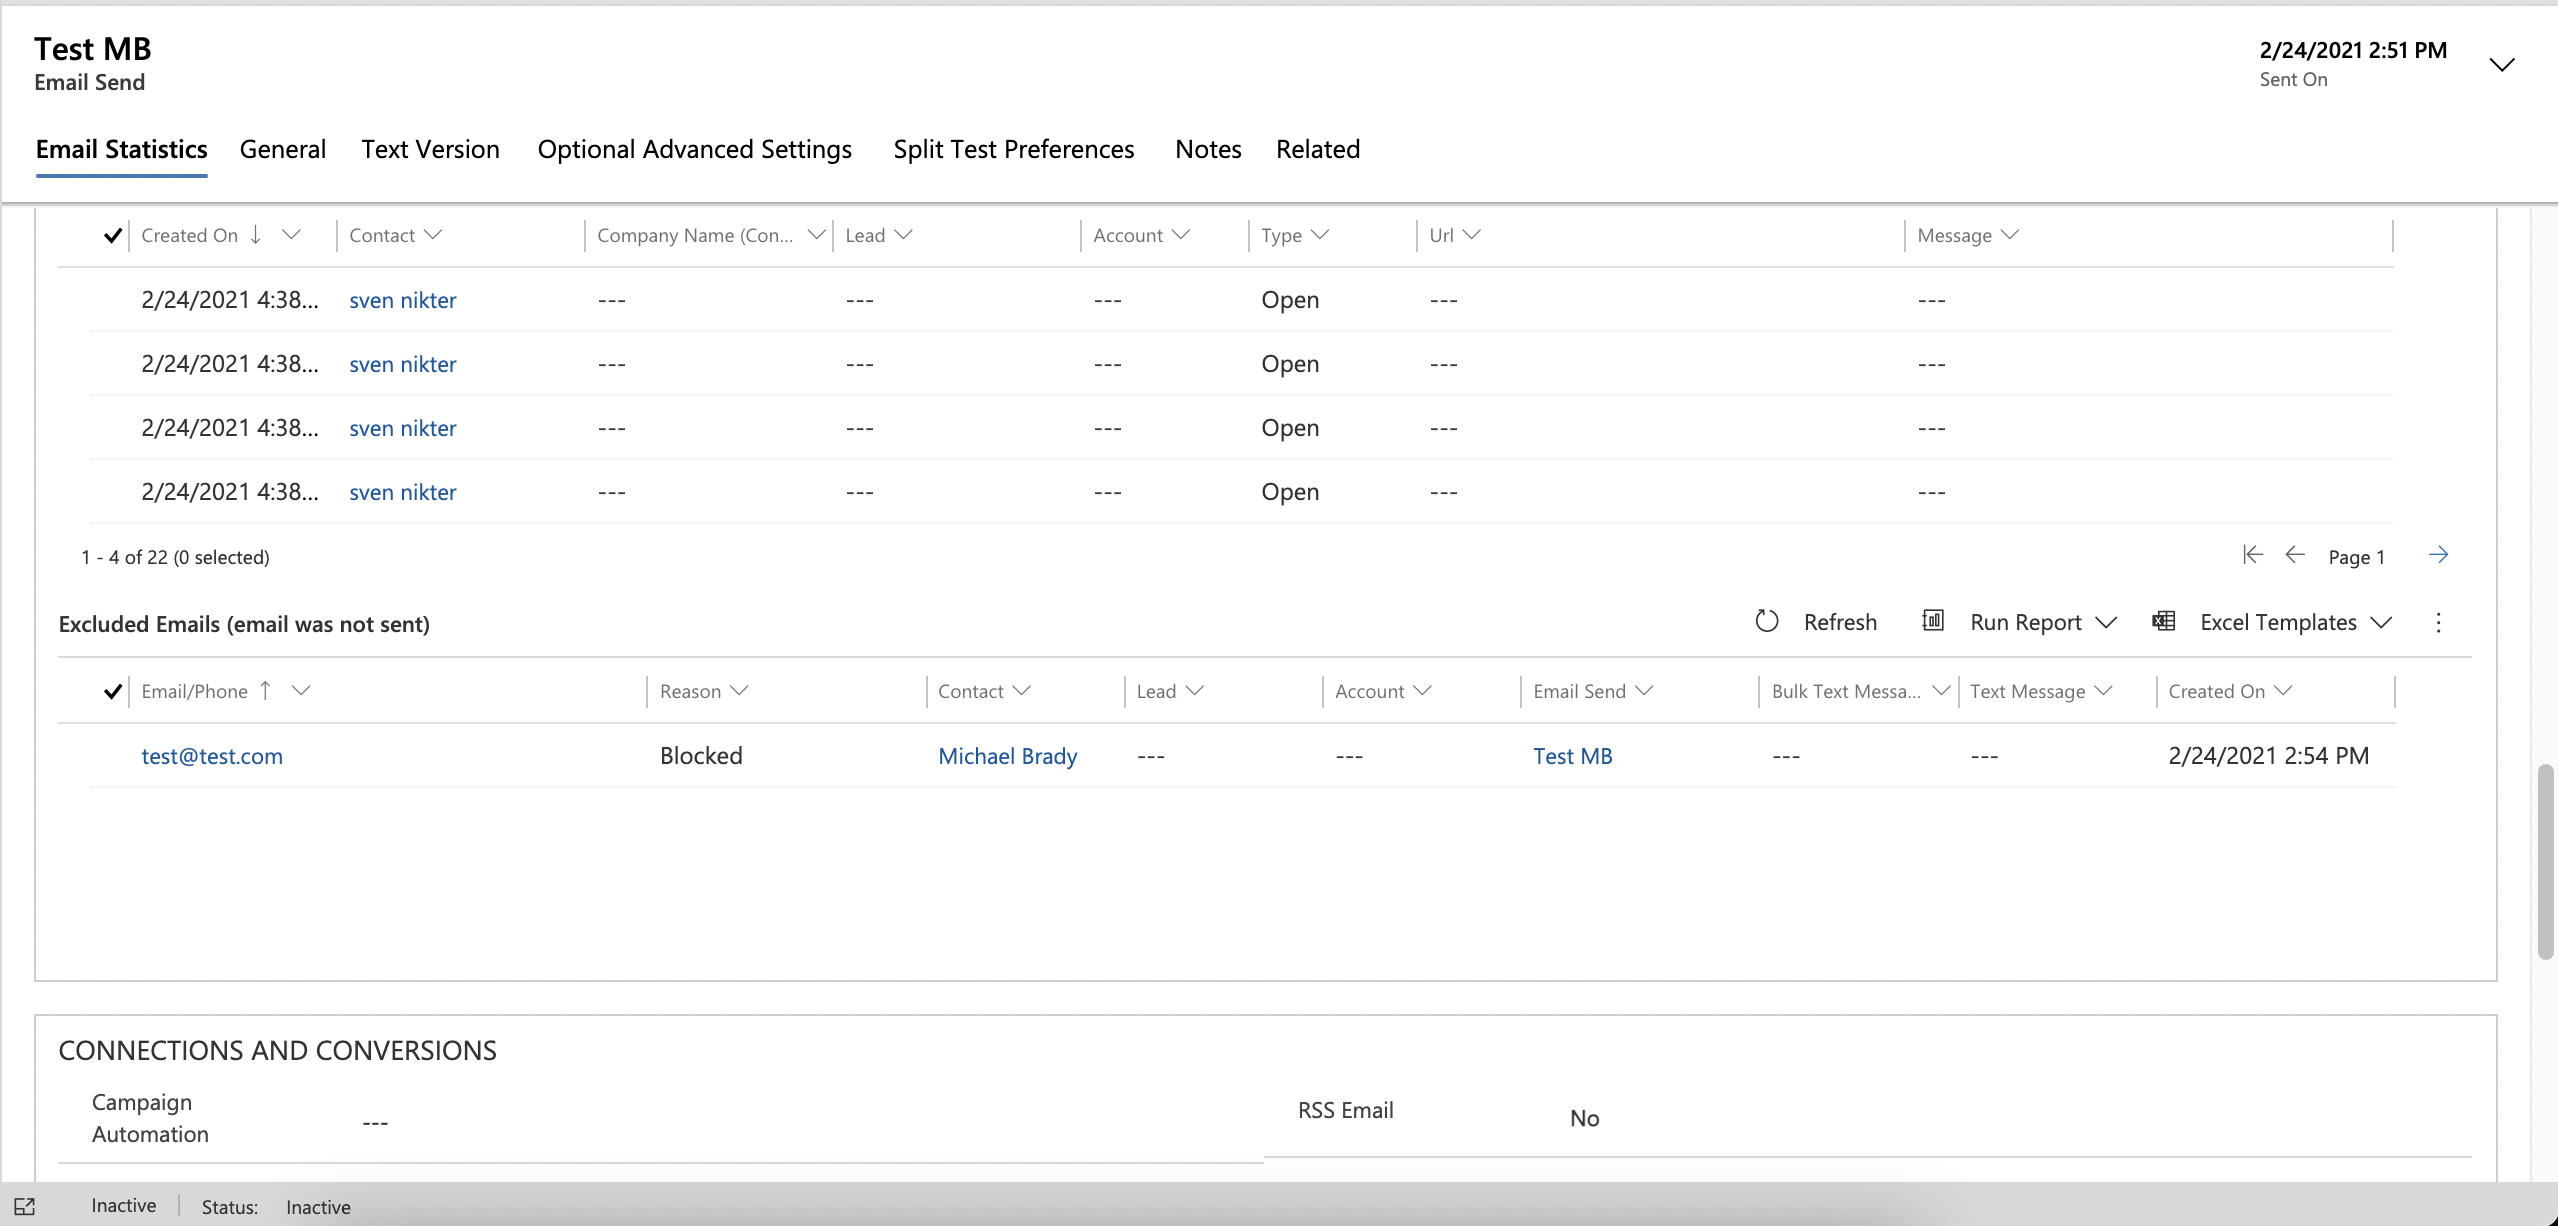
Task: Open the Bulk Text Message column dropdown
Action: [1941, 691]
